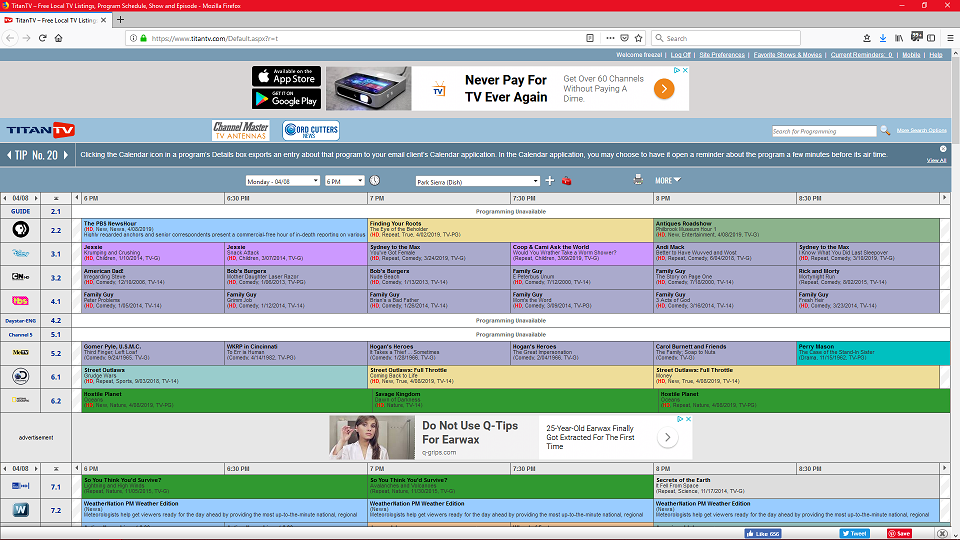Screen dimensions: 960x540
Task: Go to previous day in top grid header
Action: click(5, 198)
